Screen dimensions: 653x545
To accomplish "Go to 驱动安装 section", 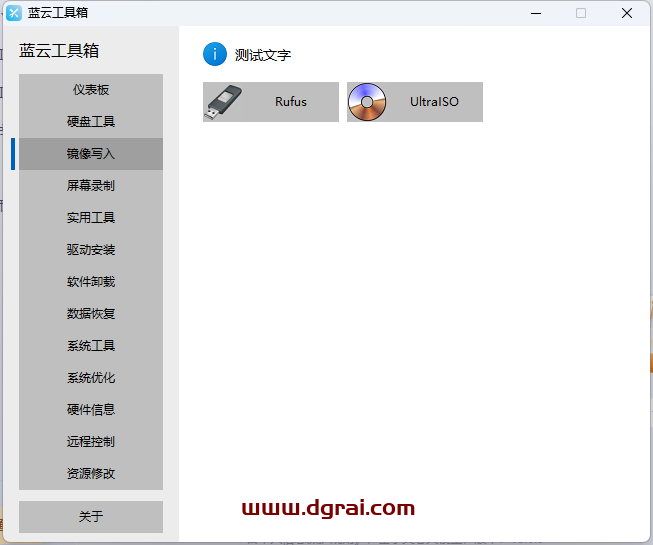I will point(91,250).
